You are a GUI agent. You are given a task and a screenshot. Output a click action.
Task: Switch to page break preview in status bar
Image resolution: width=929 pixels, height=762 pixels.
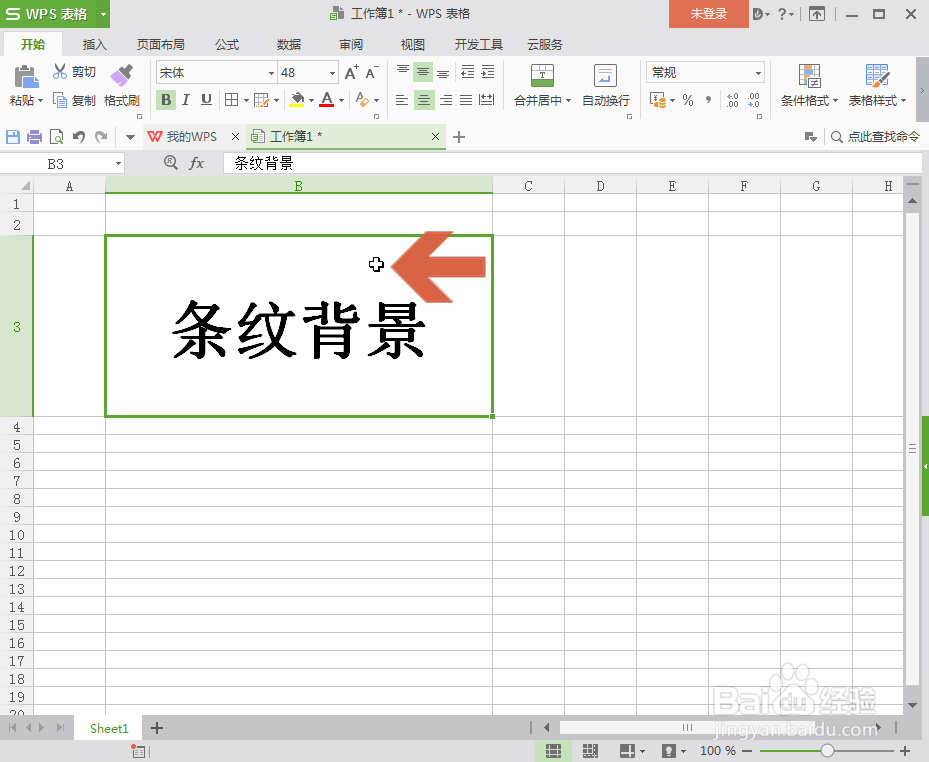pyautogui.click(x=590, y=750)
